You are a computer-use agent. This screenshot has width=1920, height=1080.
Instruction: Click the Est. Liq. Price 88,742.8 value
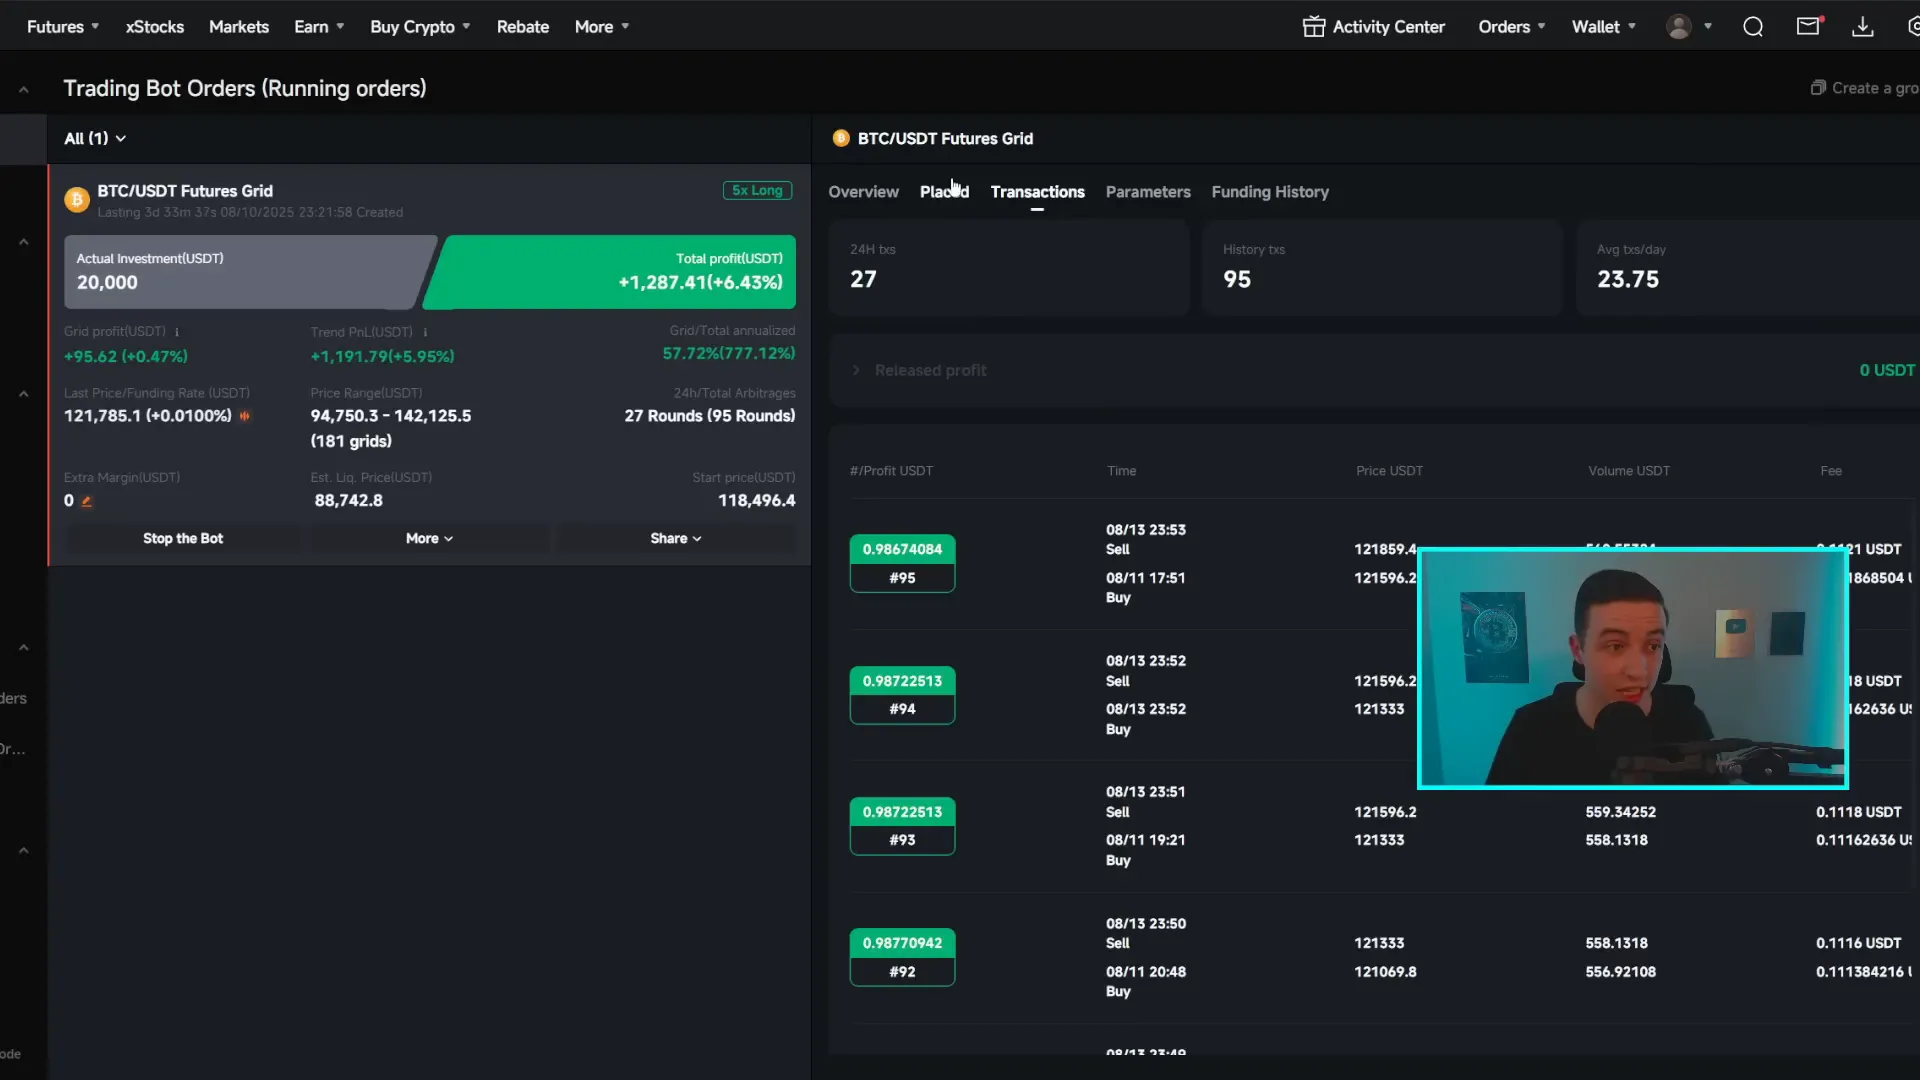348,500
